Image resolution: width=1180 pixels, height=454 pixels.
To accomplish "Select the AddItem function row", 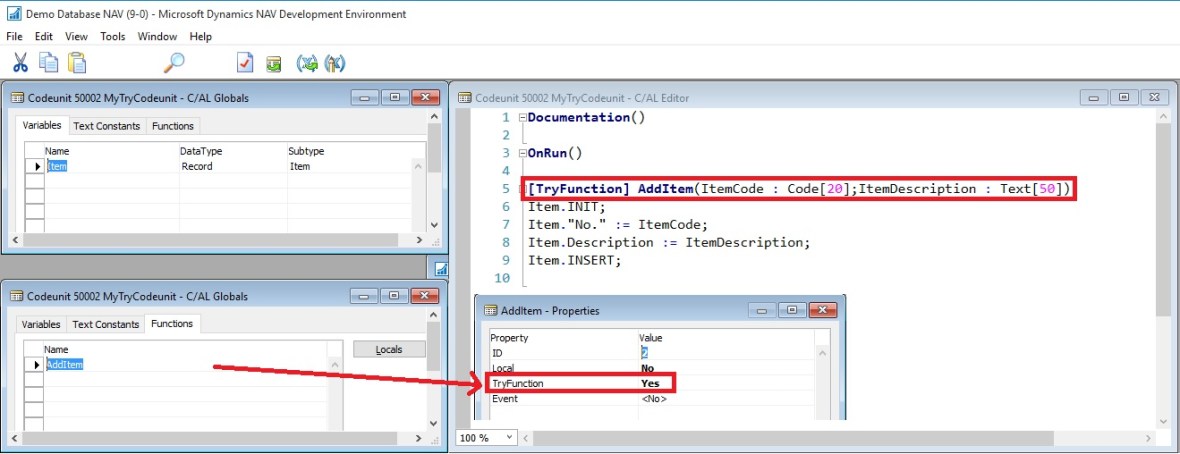I will click(66, 365).
